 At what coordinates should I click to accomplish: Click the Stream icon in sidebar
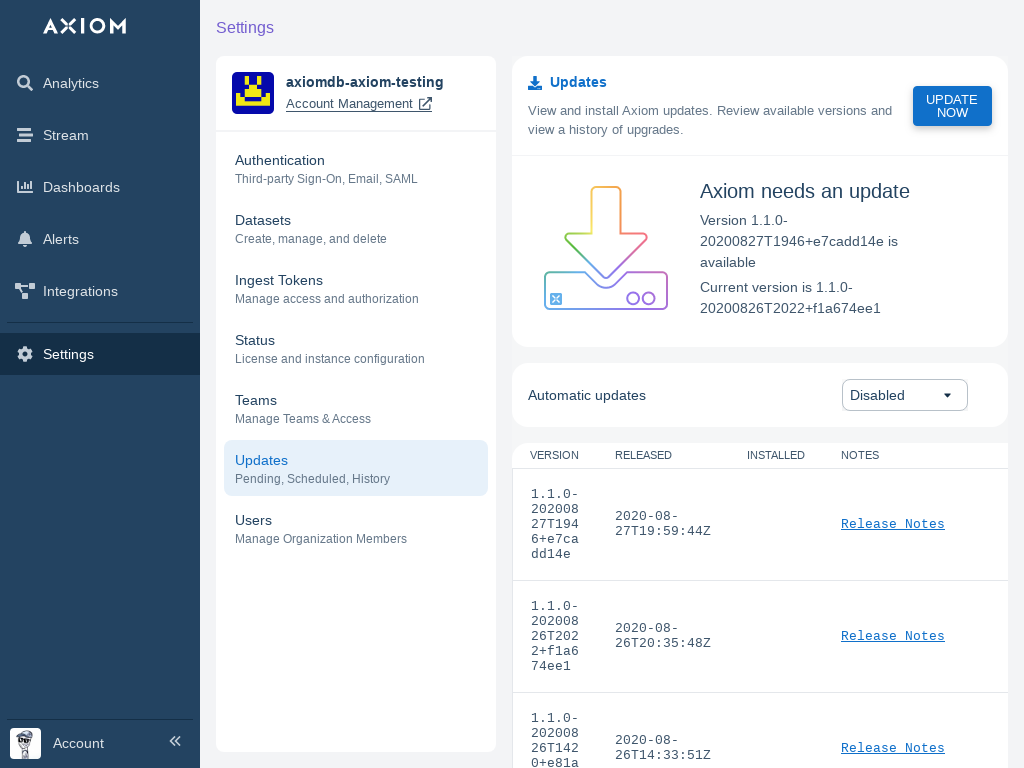pos(25,135)
